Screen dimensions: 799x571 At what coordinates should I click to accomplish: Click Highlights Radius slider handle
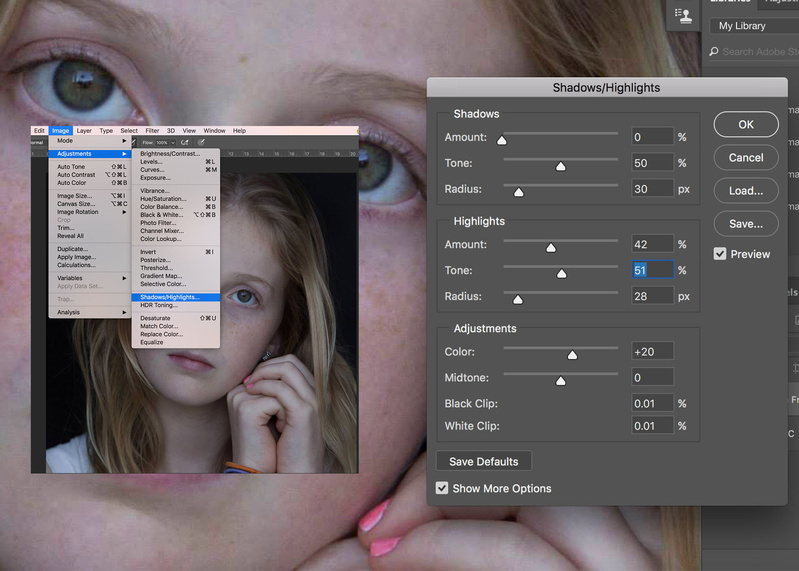518,300
